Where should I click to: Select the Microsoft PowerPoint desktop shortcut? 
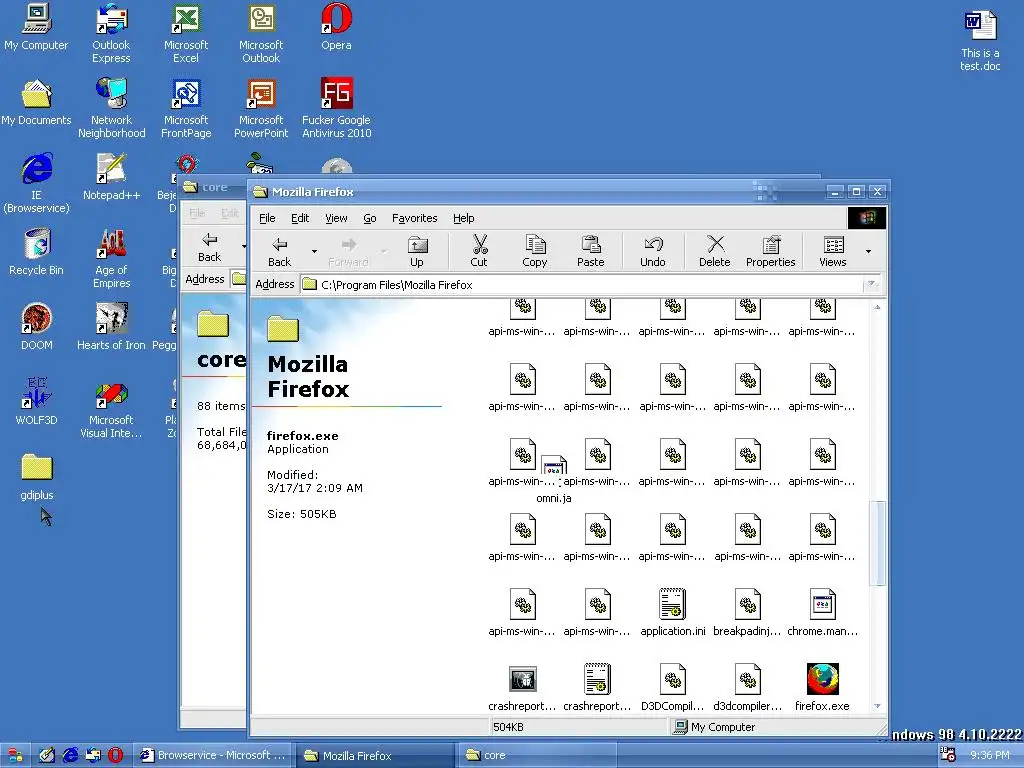[x=261, y=109]
